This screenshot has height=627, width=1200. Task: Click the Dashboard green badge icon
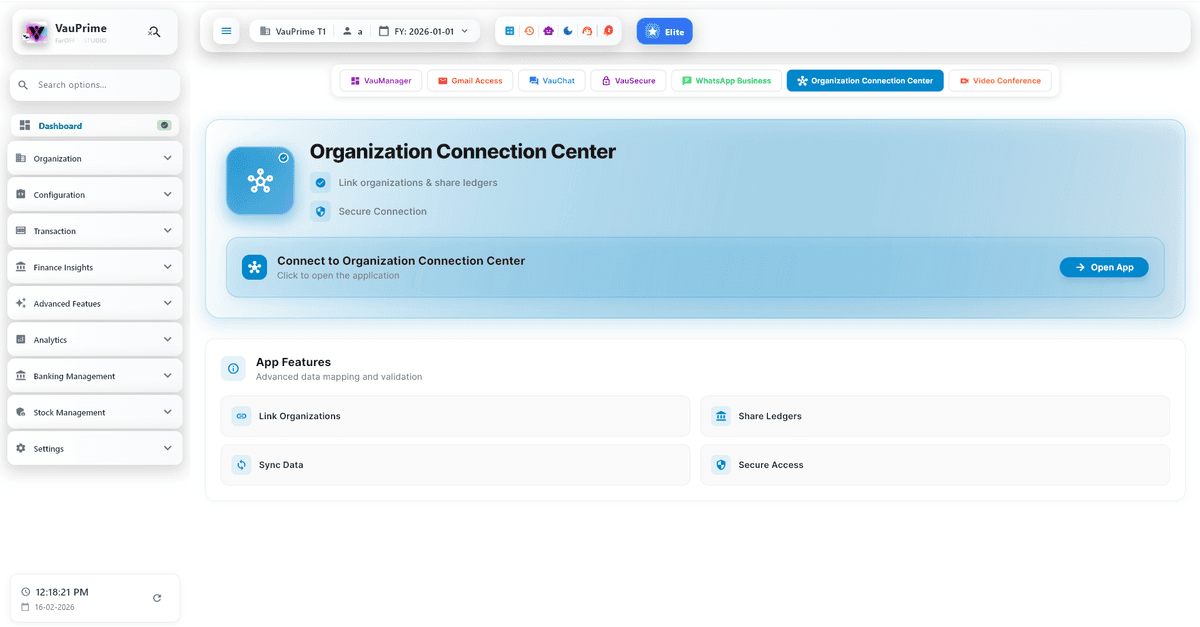click(x=164, y=125)
